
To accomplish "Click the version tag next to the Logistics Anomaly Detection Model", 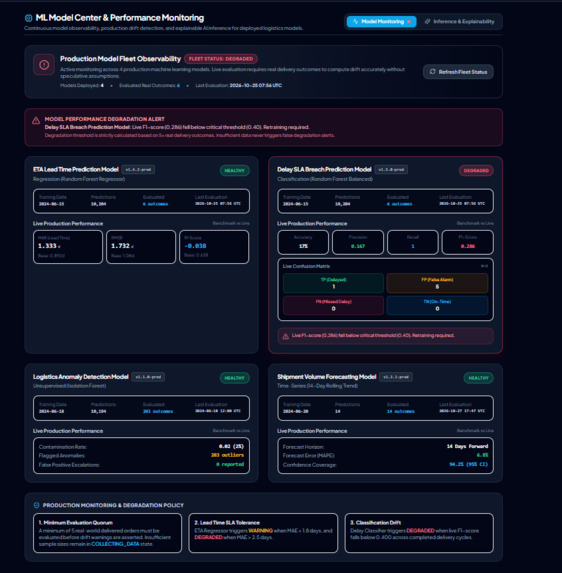I will 148,377.
